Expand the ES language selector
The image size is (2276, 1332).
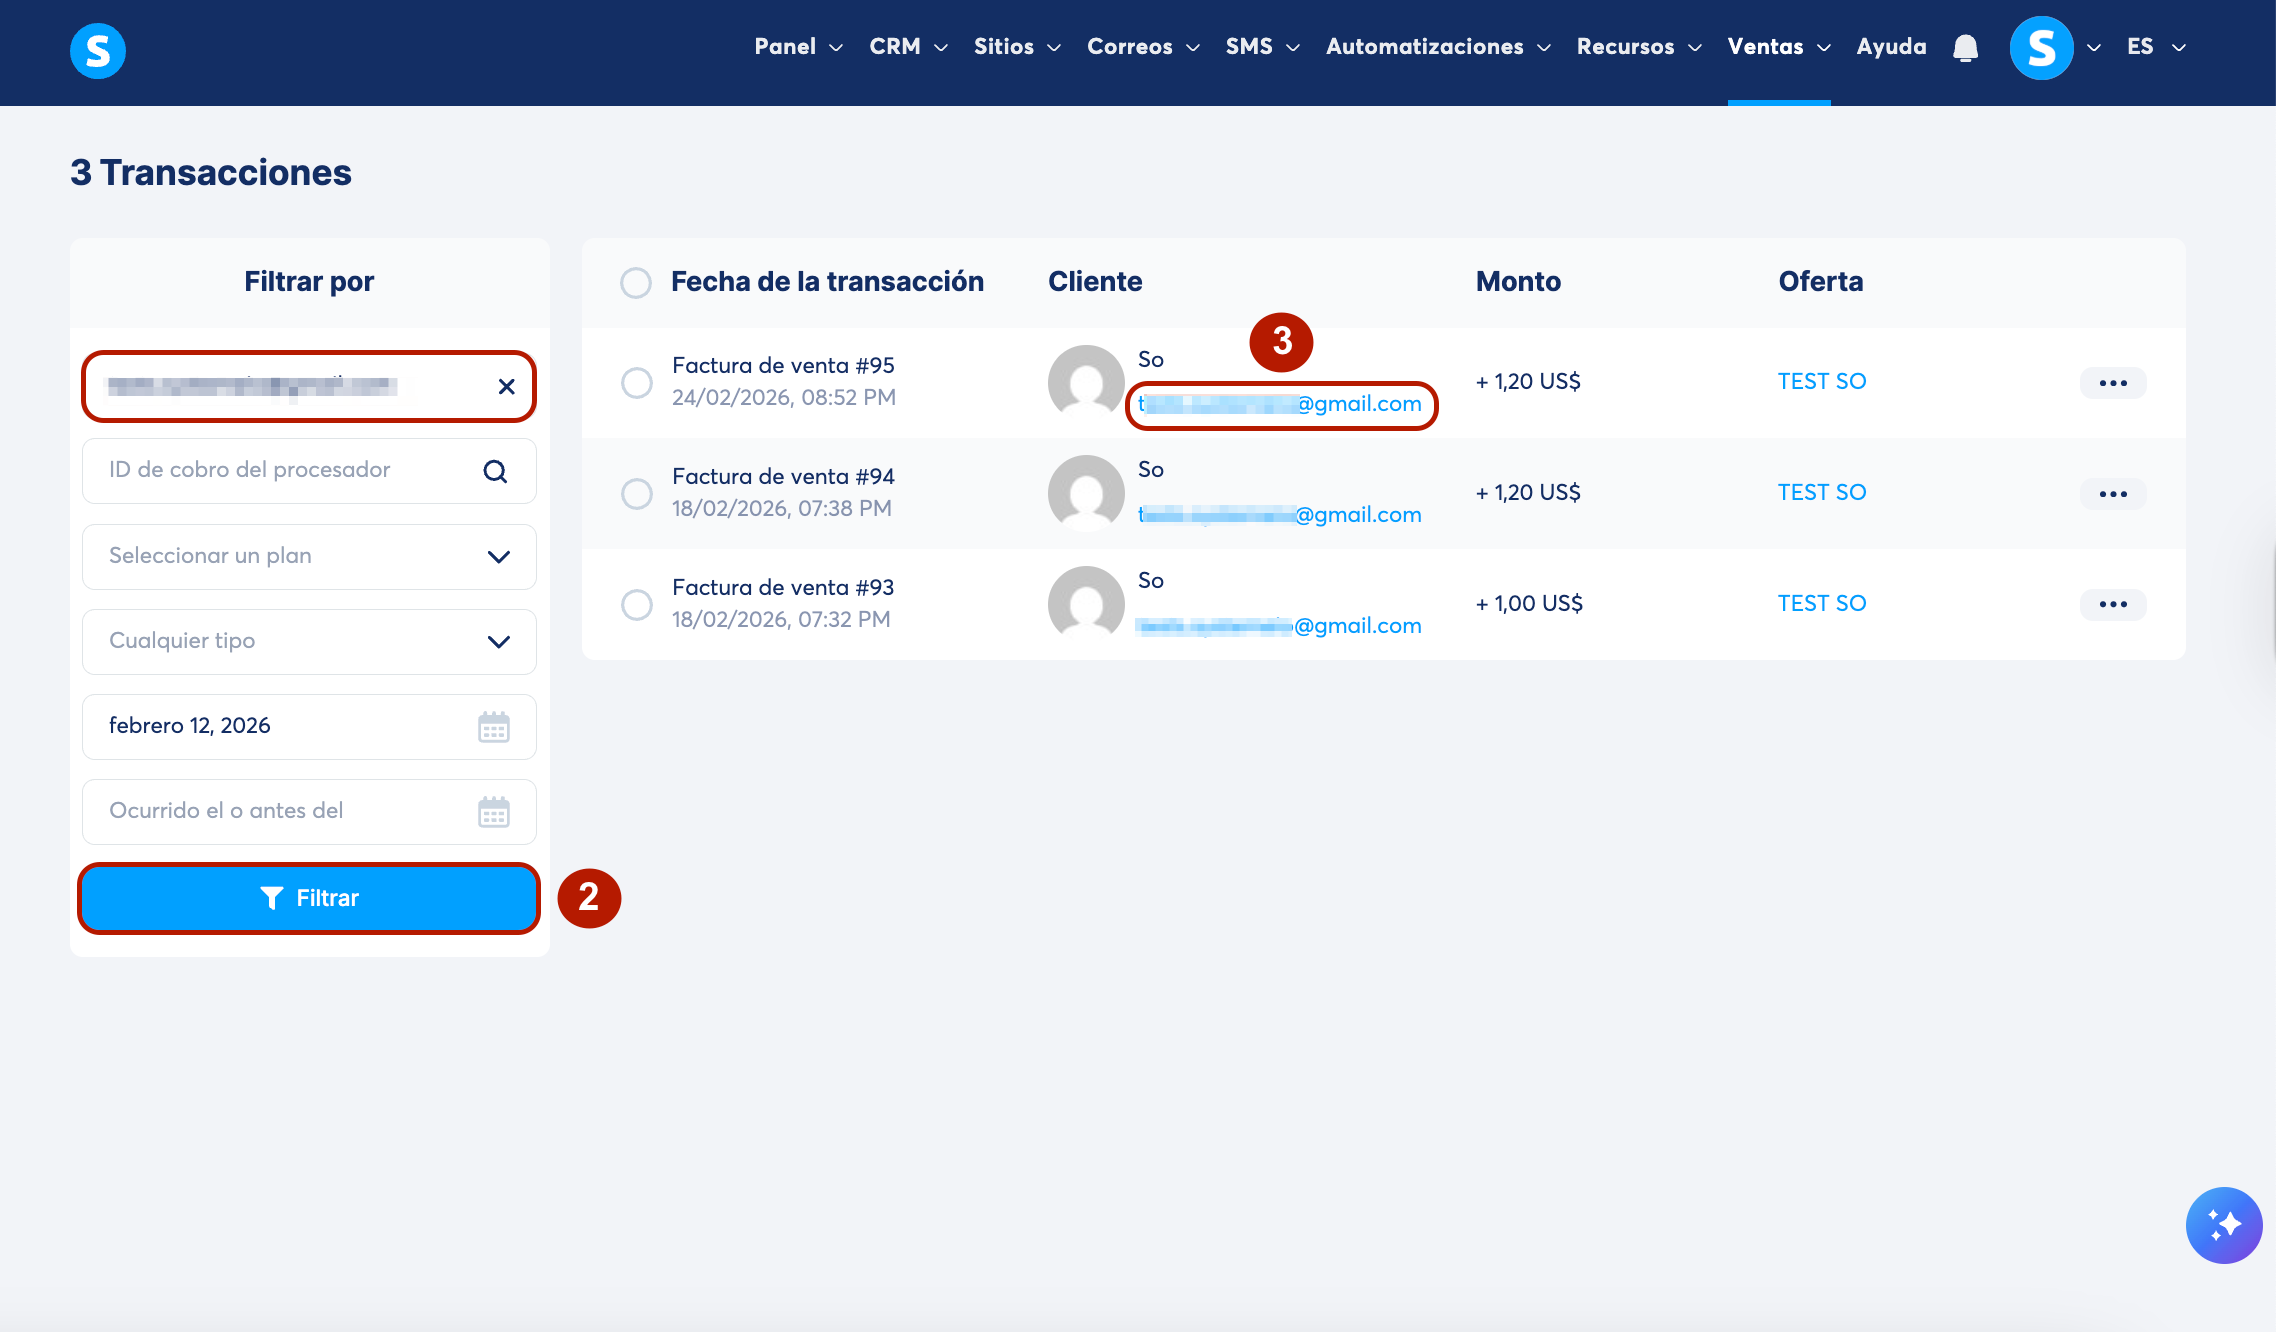tap(2156, 47)
